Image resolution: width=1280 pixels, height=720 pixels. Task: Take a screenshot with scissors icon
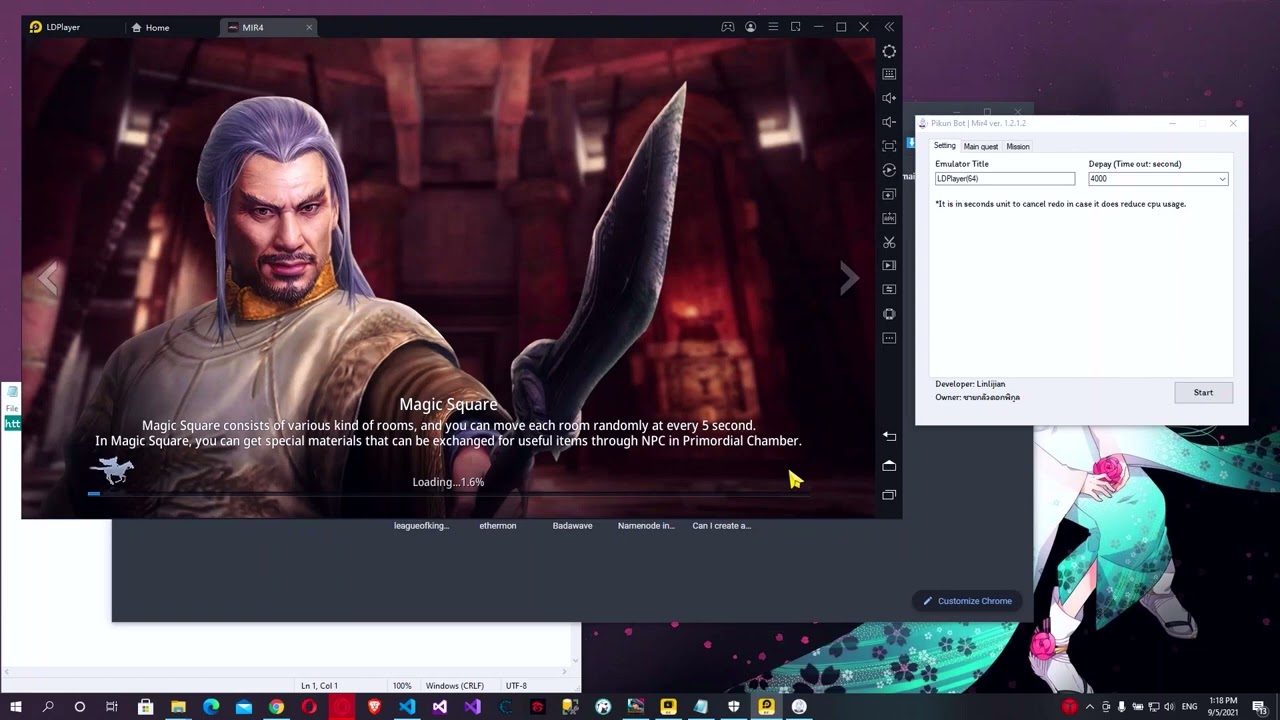pos(889,242)
